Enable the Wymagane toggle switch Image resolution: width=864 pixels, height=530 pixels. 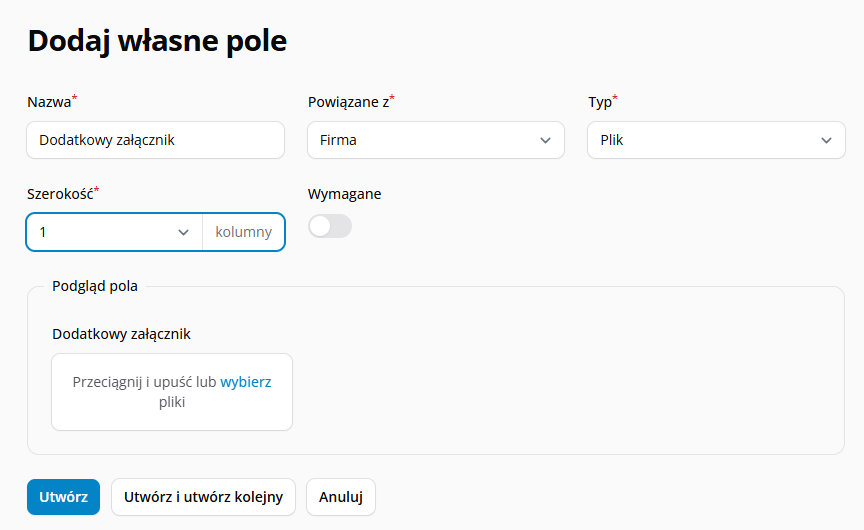tap(330, 226)
